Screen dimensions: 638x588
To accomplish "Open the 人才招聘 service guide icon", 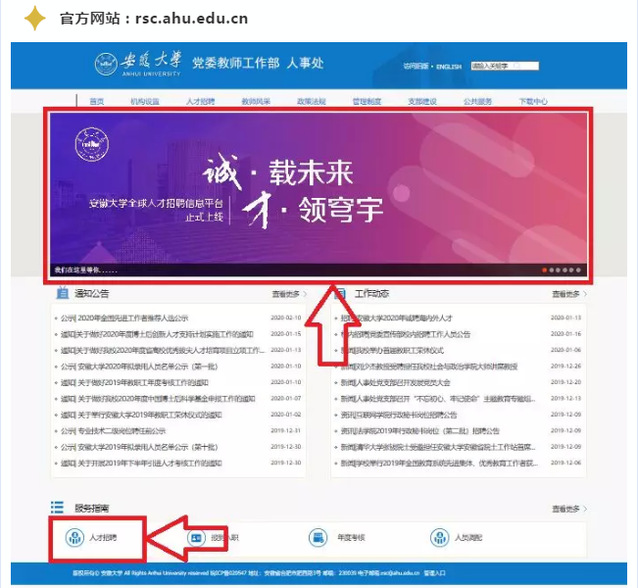I will (74, 538).
